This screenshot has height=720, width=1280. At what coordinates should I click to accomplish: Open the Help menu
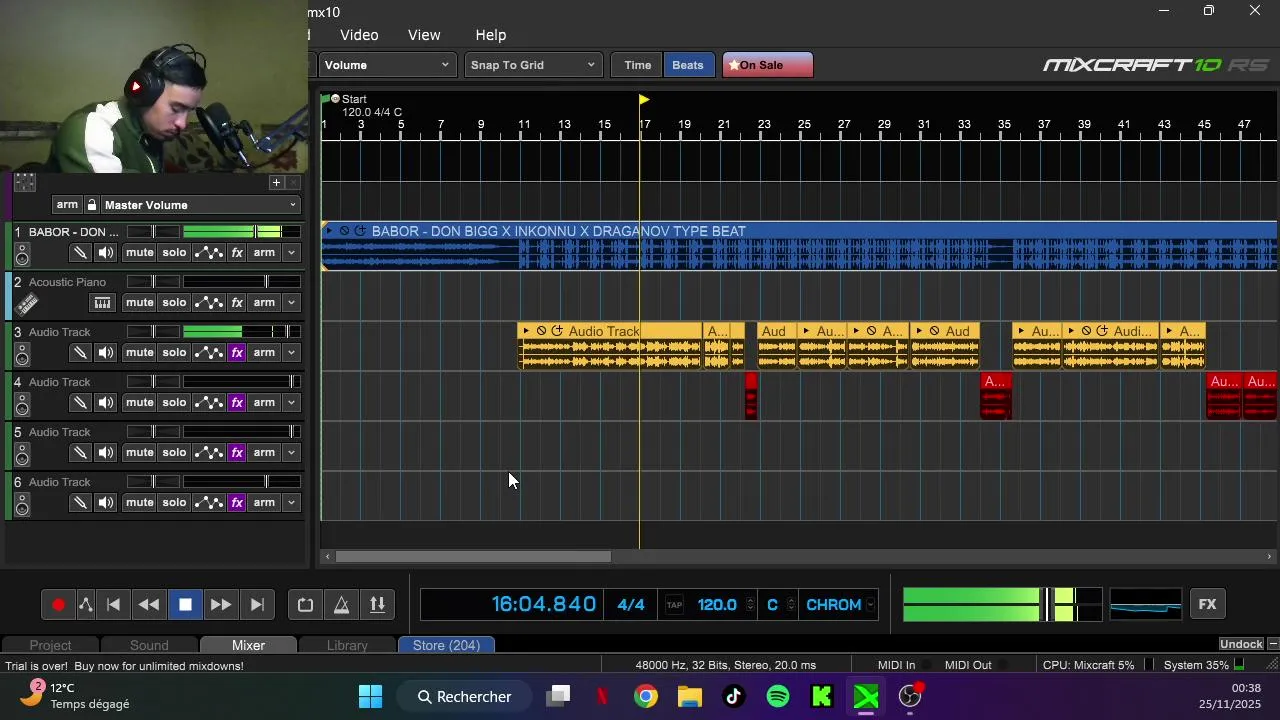(490, 35)
